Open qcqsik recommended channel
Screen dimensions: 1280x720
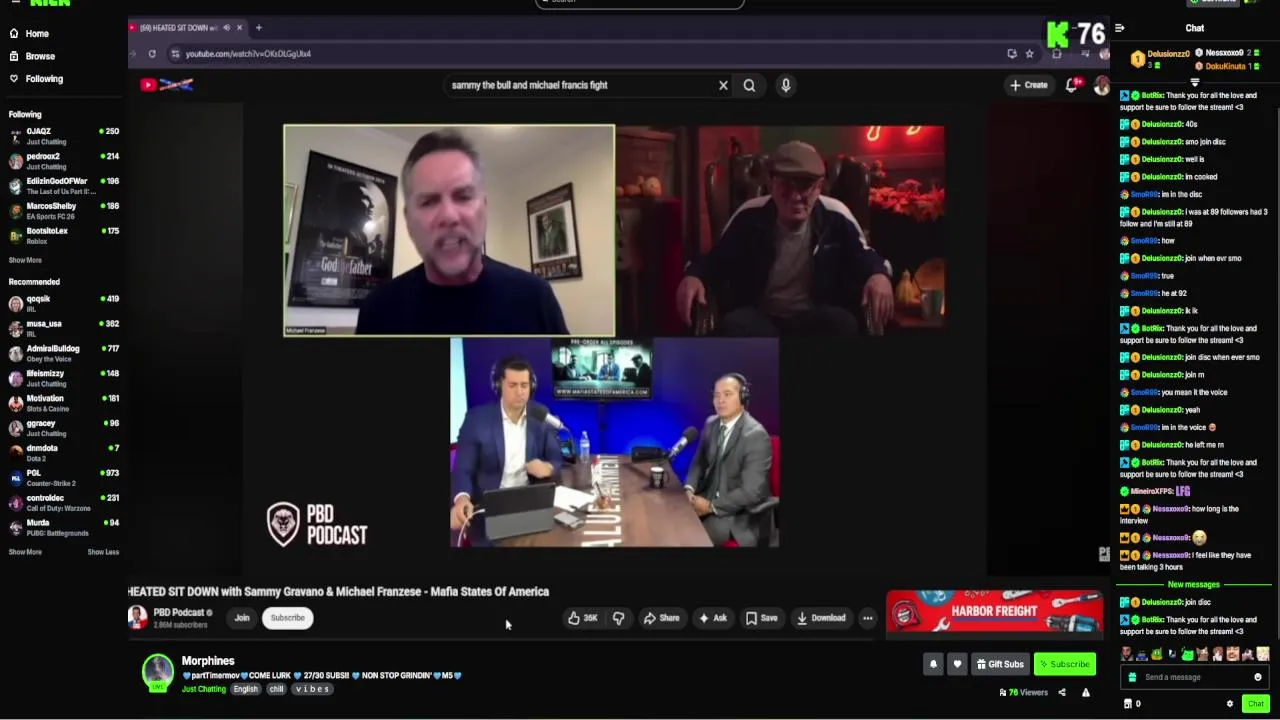pos(62,303)
